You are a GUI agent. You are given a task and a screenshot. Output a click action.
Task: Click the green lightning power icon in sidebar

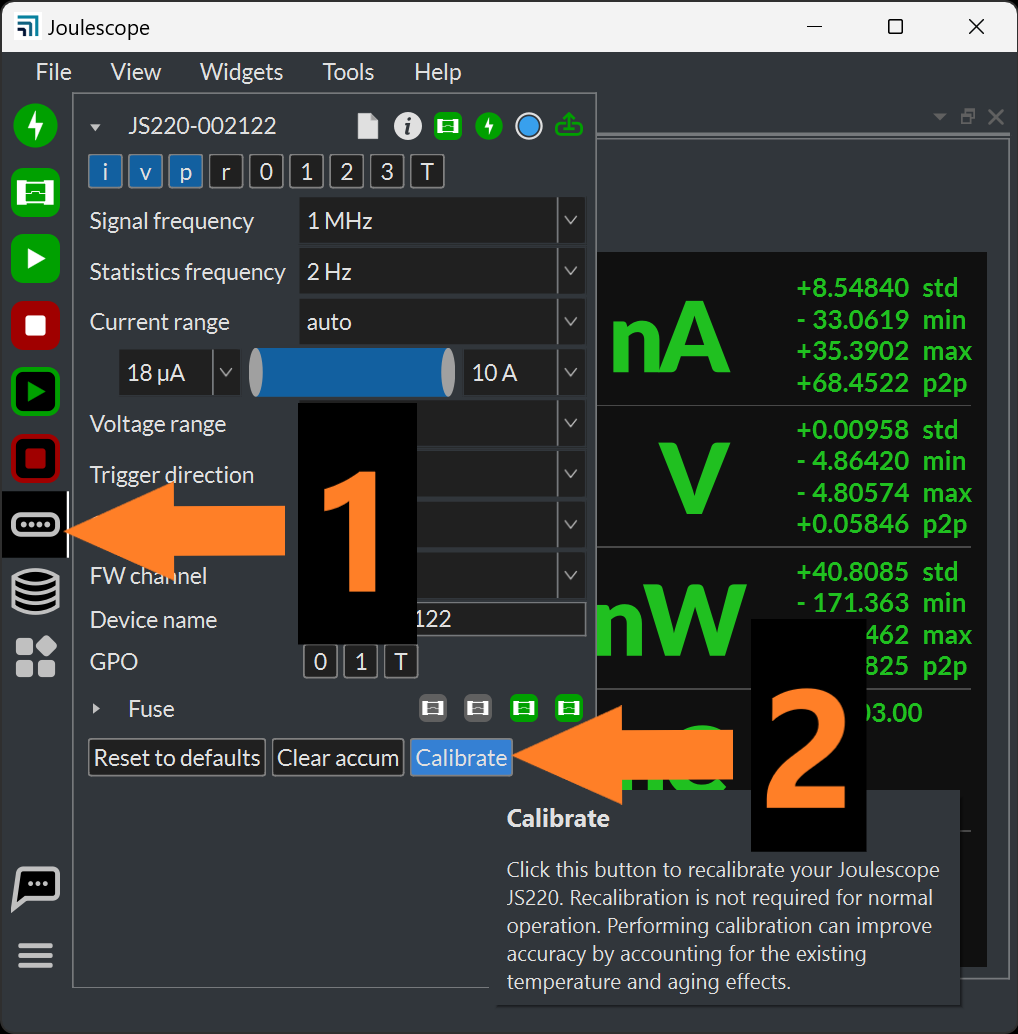(36, 125)
